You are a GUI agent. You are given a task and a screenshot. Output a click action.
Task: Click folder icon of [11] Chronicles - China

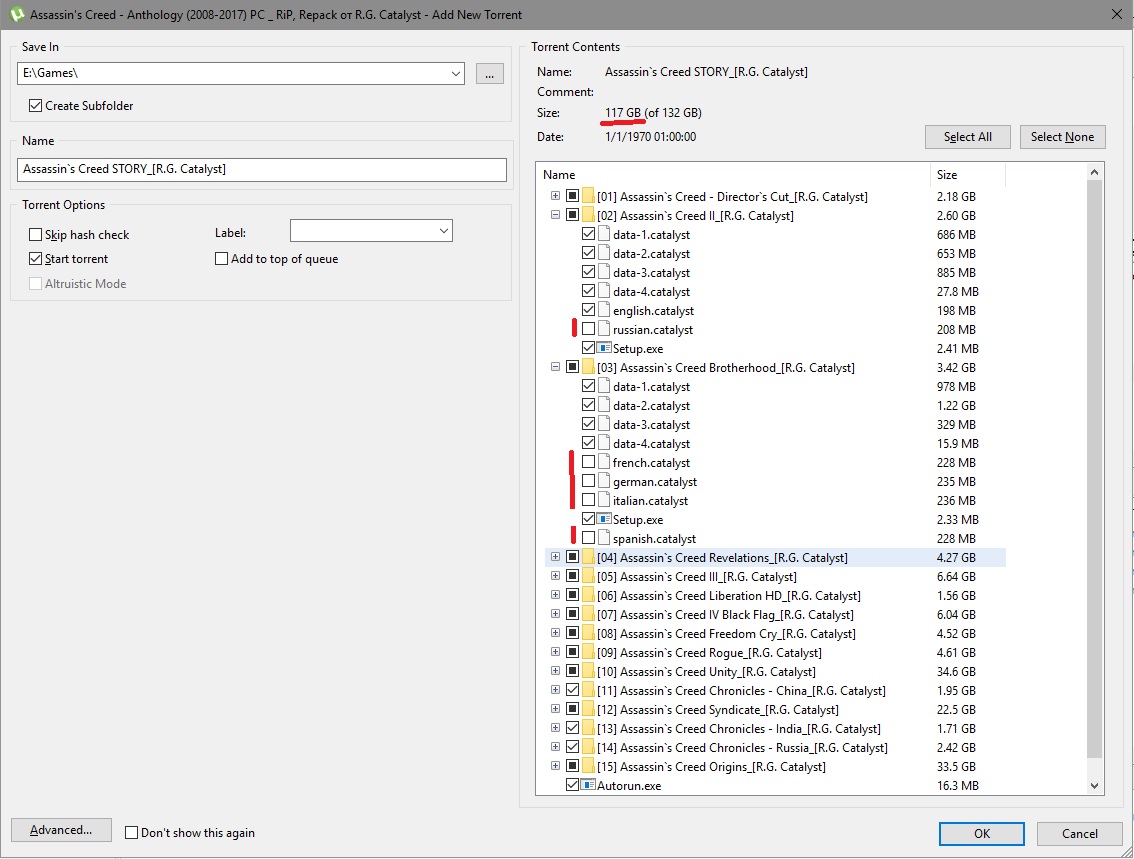(x=588, y=690)
